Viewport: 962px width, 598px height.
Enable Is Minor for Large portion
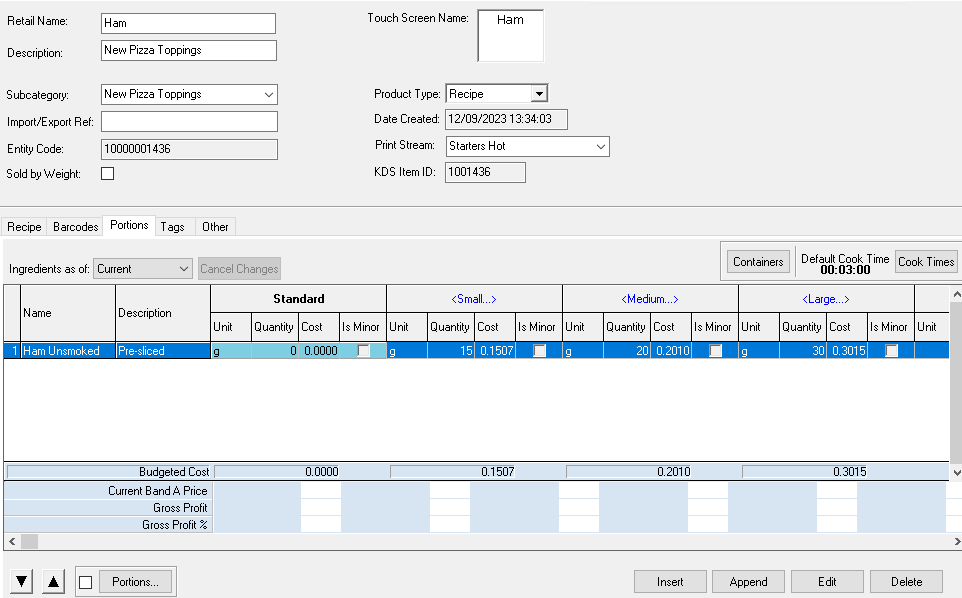(x=892, y=351)
